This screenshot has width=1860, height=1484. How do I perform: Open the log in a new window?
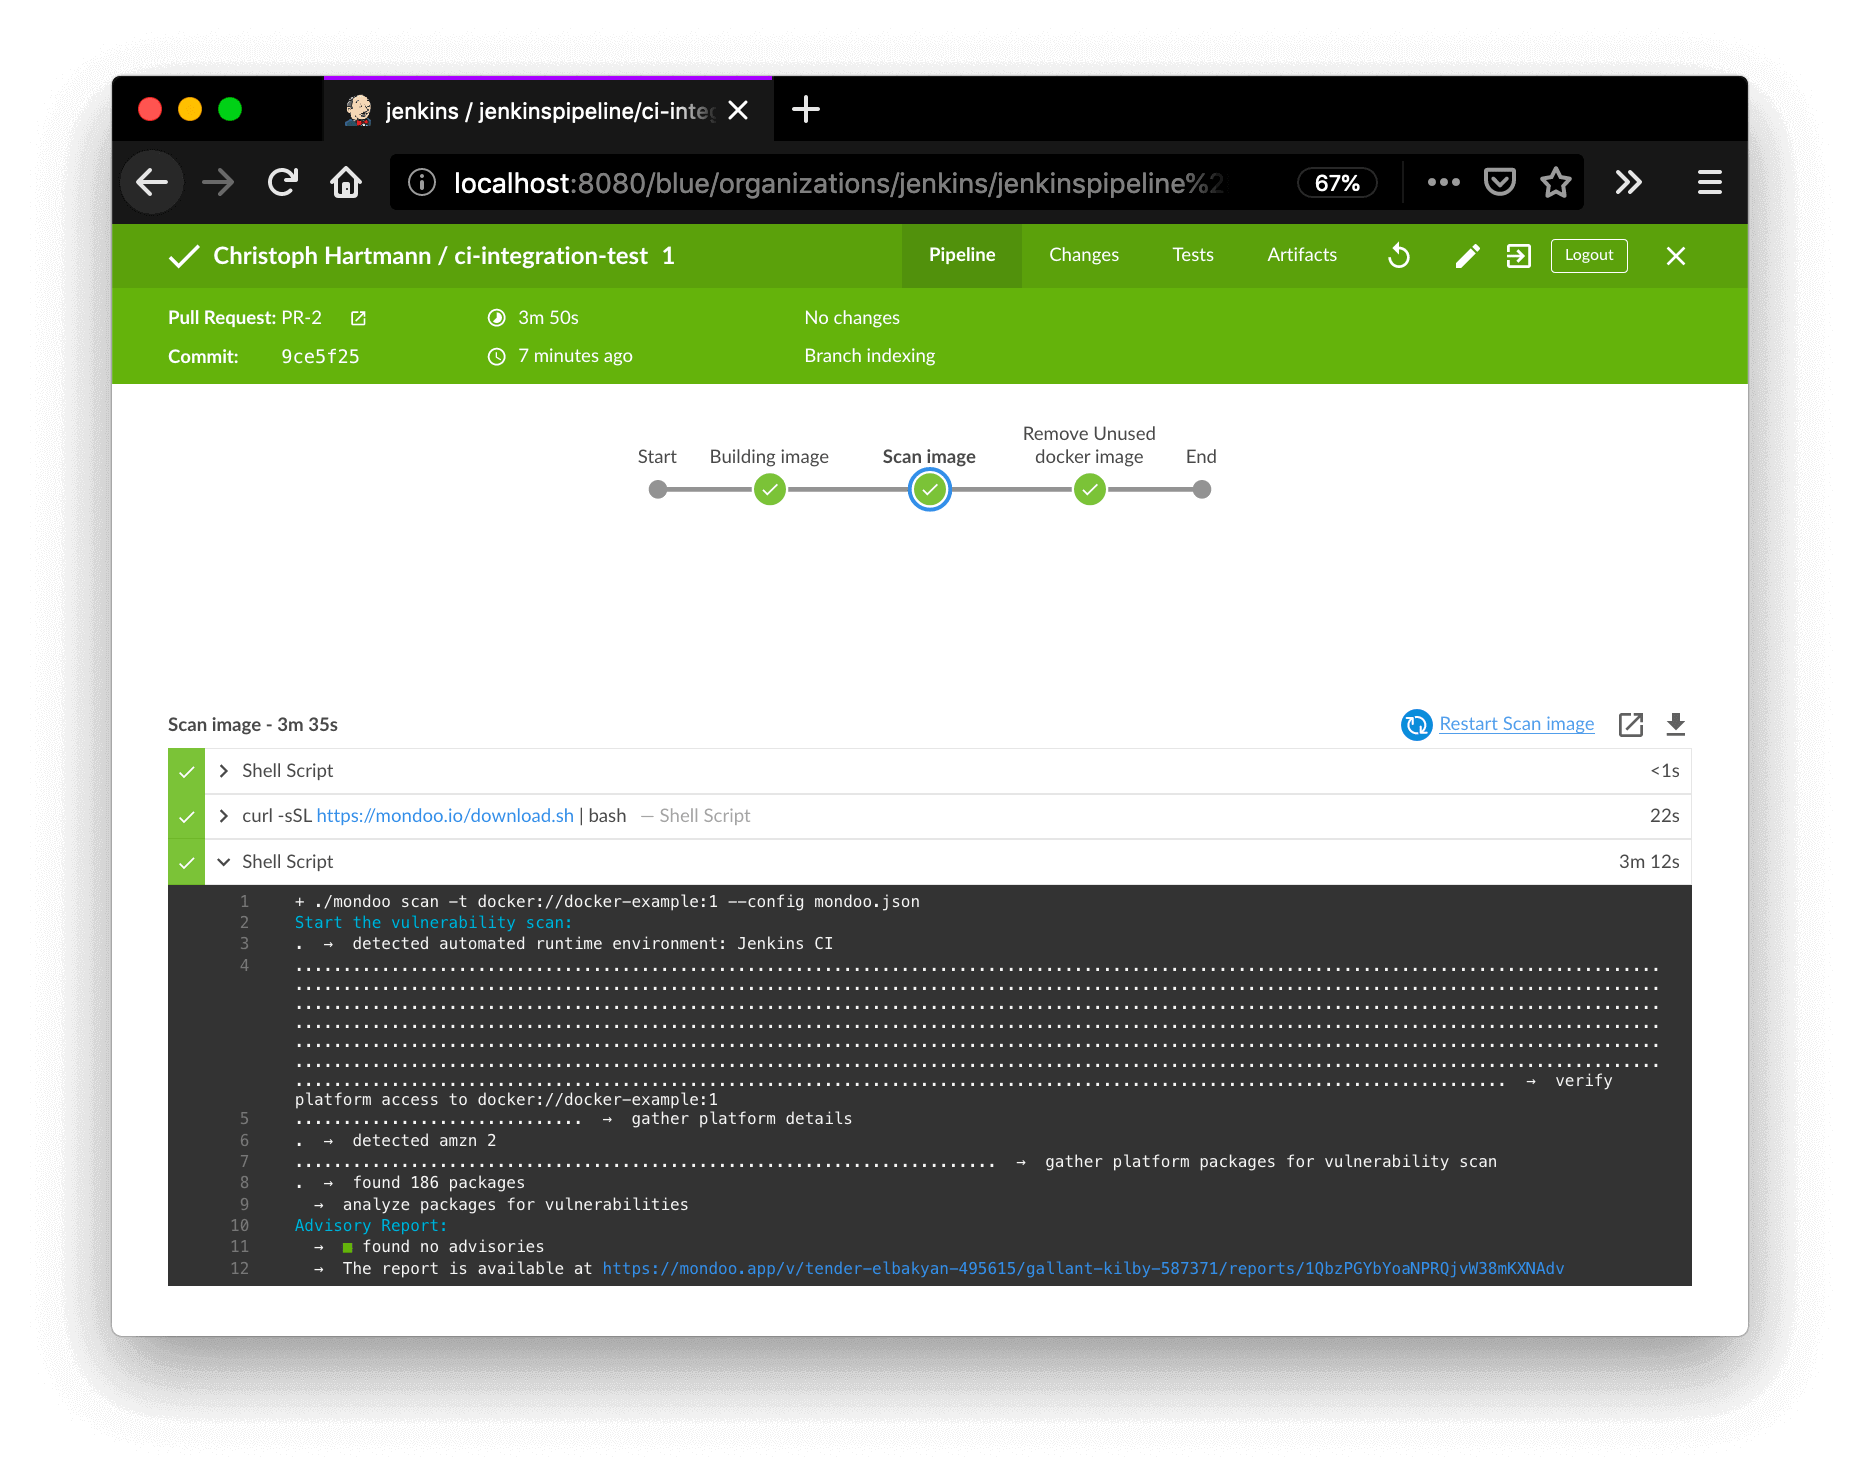(1631, 724)
